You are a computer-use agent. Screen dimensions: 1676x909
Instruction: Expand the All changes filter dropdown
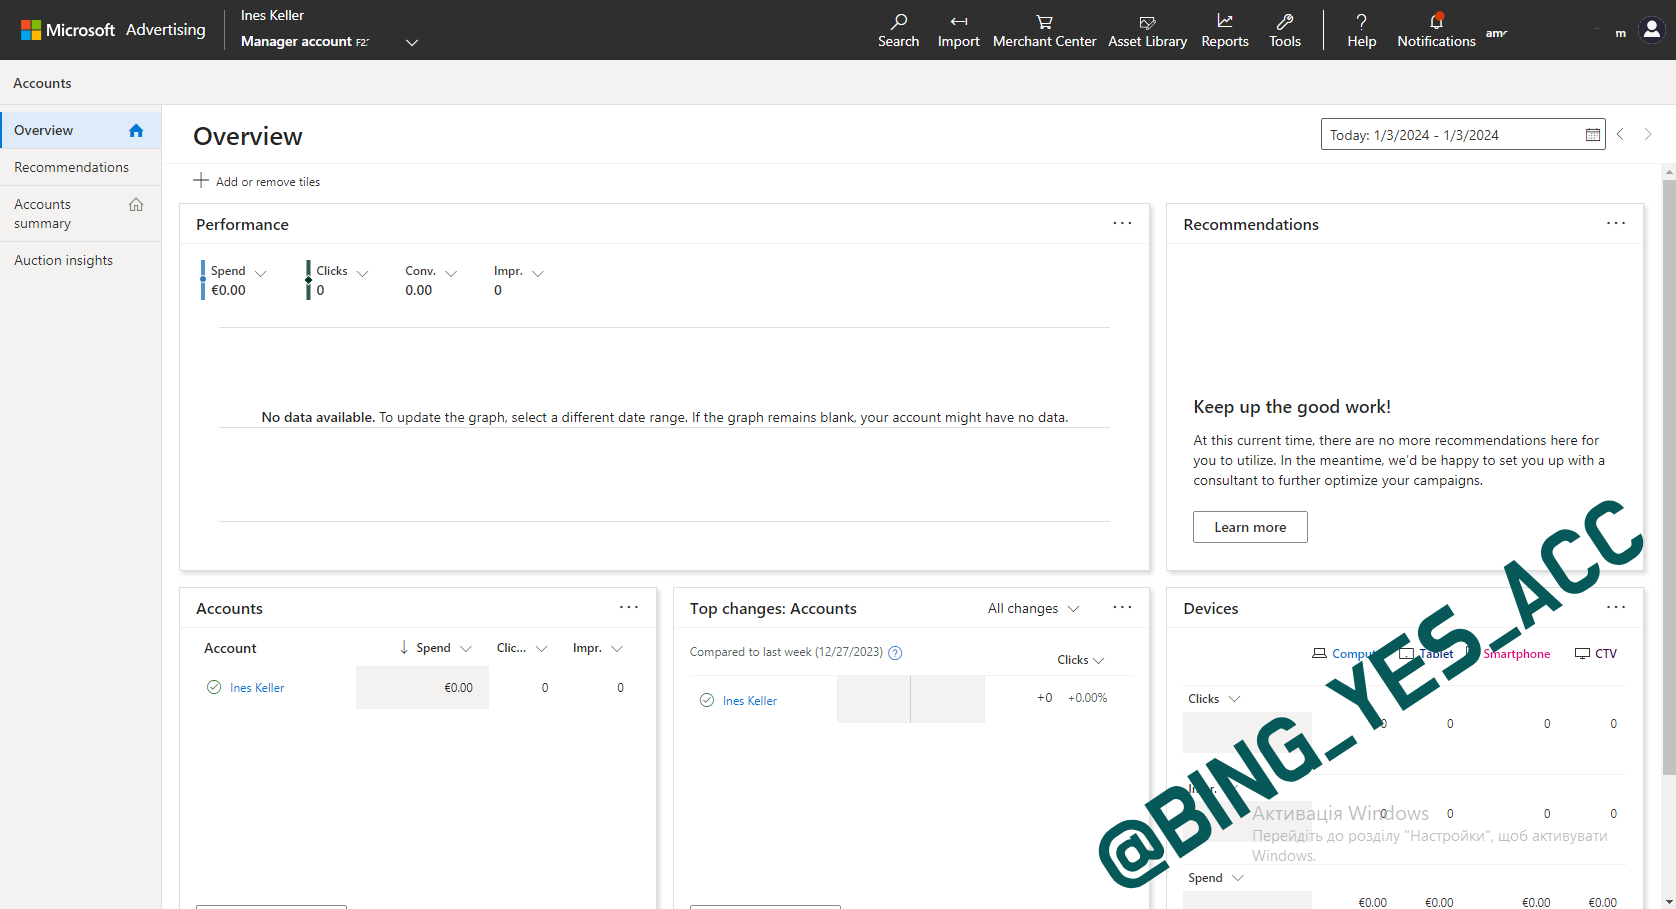point(1033,609)
